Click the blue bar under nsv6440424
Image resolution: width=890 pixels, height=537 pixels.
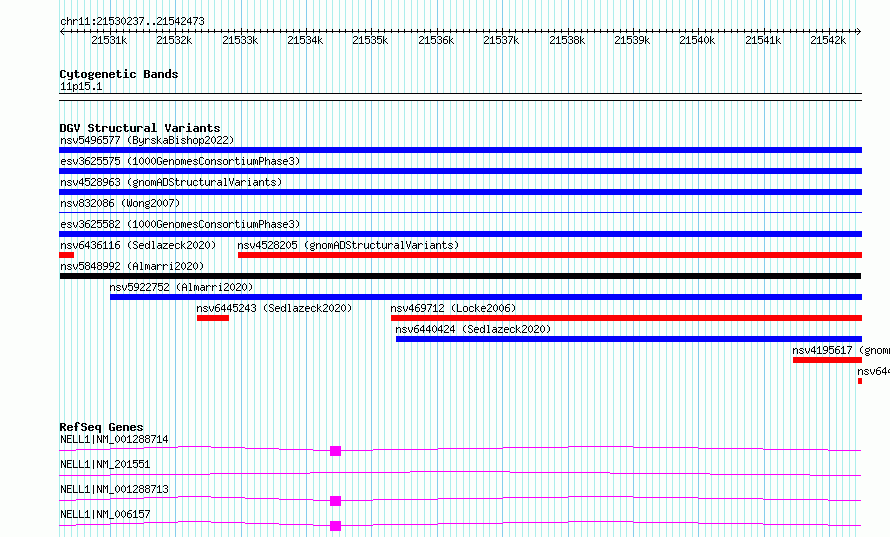point(629,339)
